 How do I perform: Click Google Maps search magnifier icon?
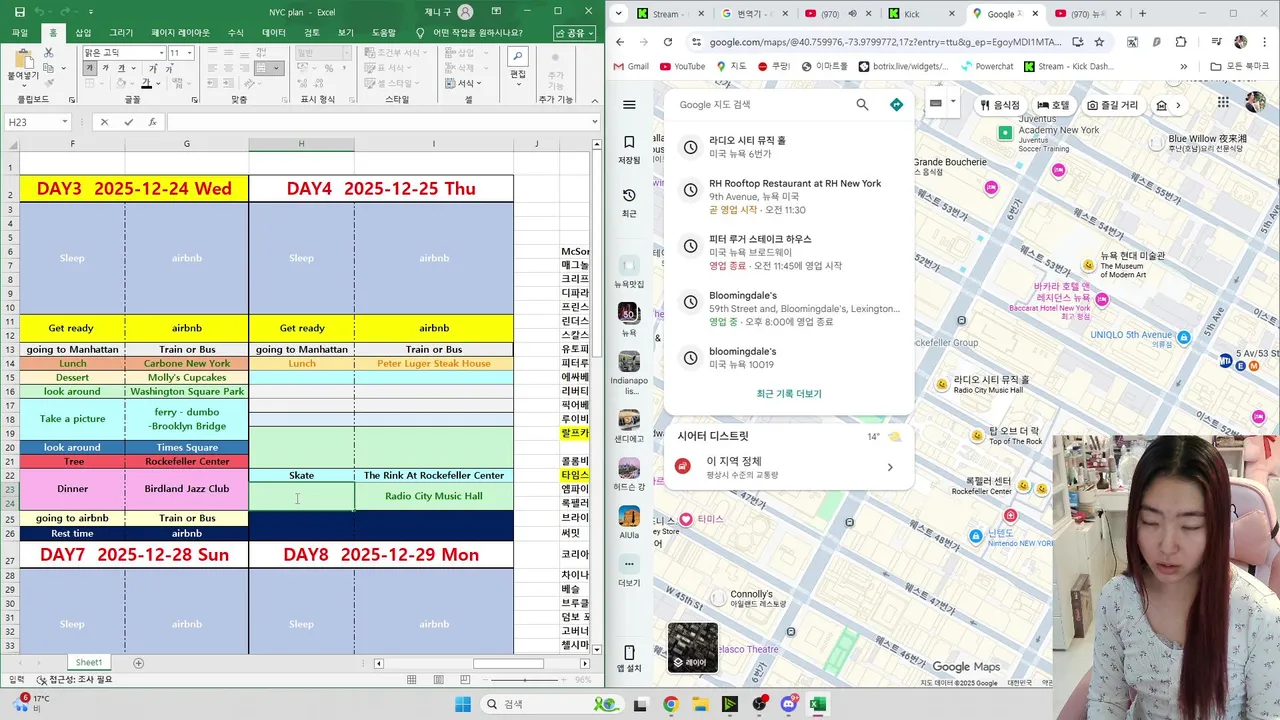[x=863, y=105]
